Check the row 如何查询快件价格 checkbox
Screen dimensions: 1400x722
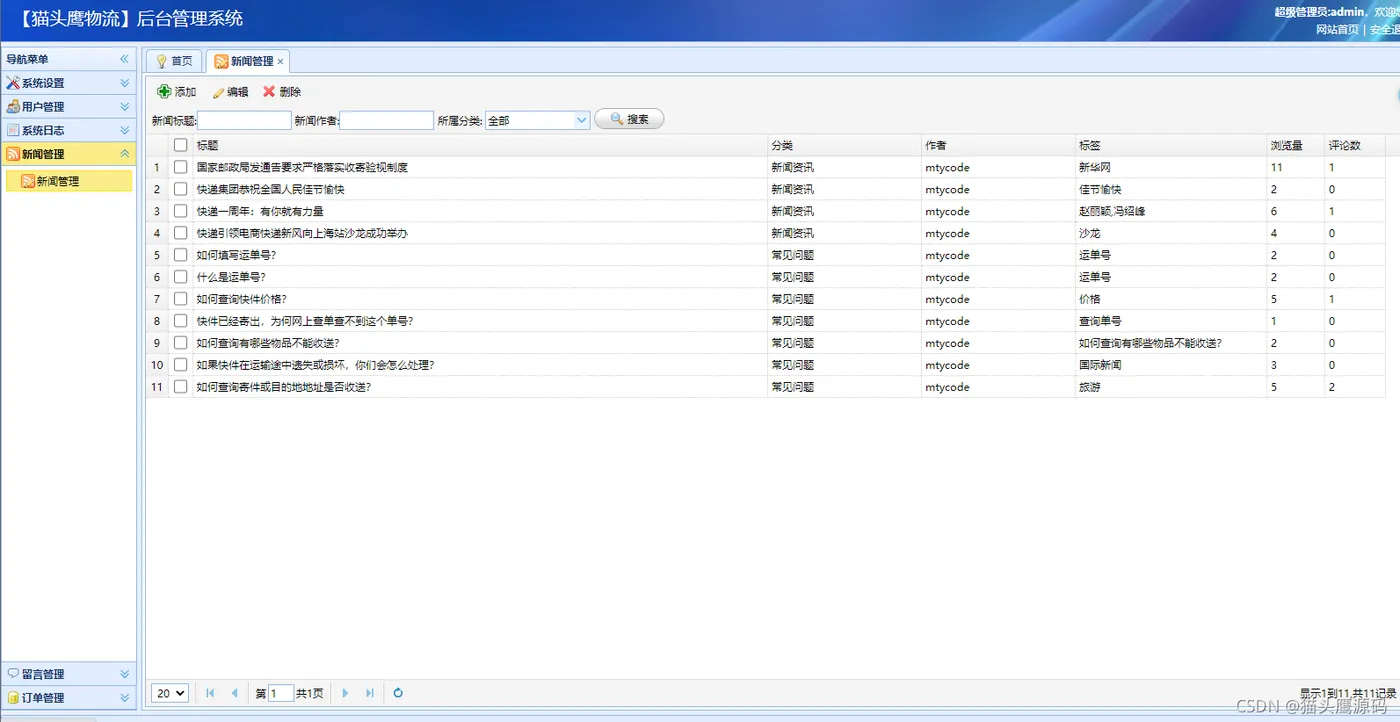pos(181,299)
